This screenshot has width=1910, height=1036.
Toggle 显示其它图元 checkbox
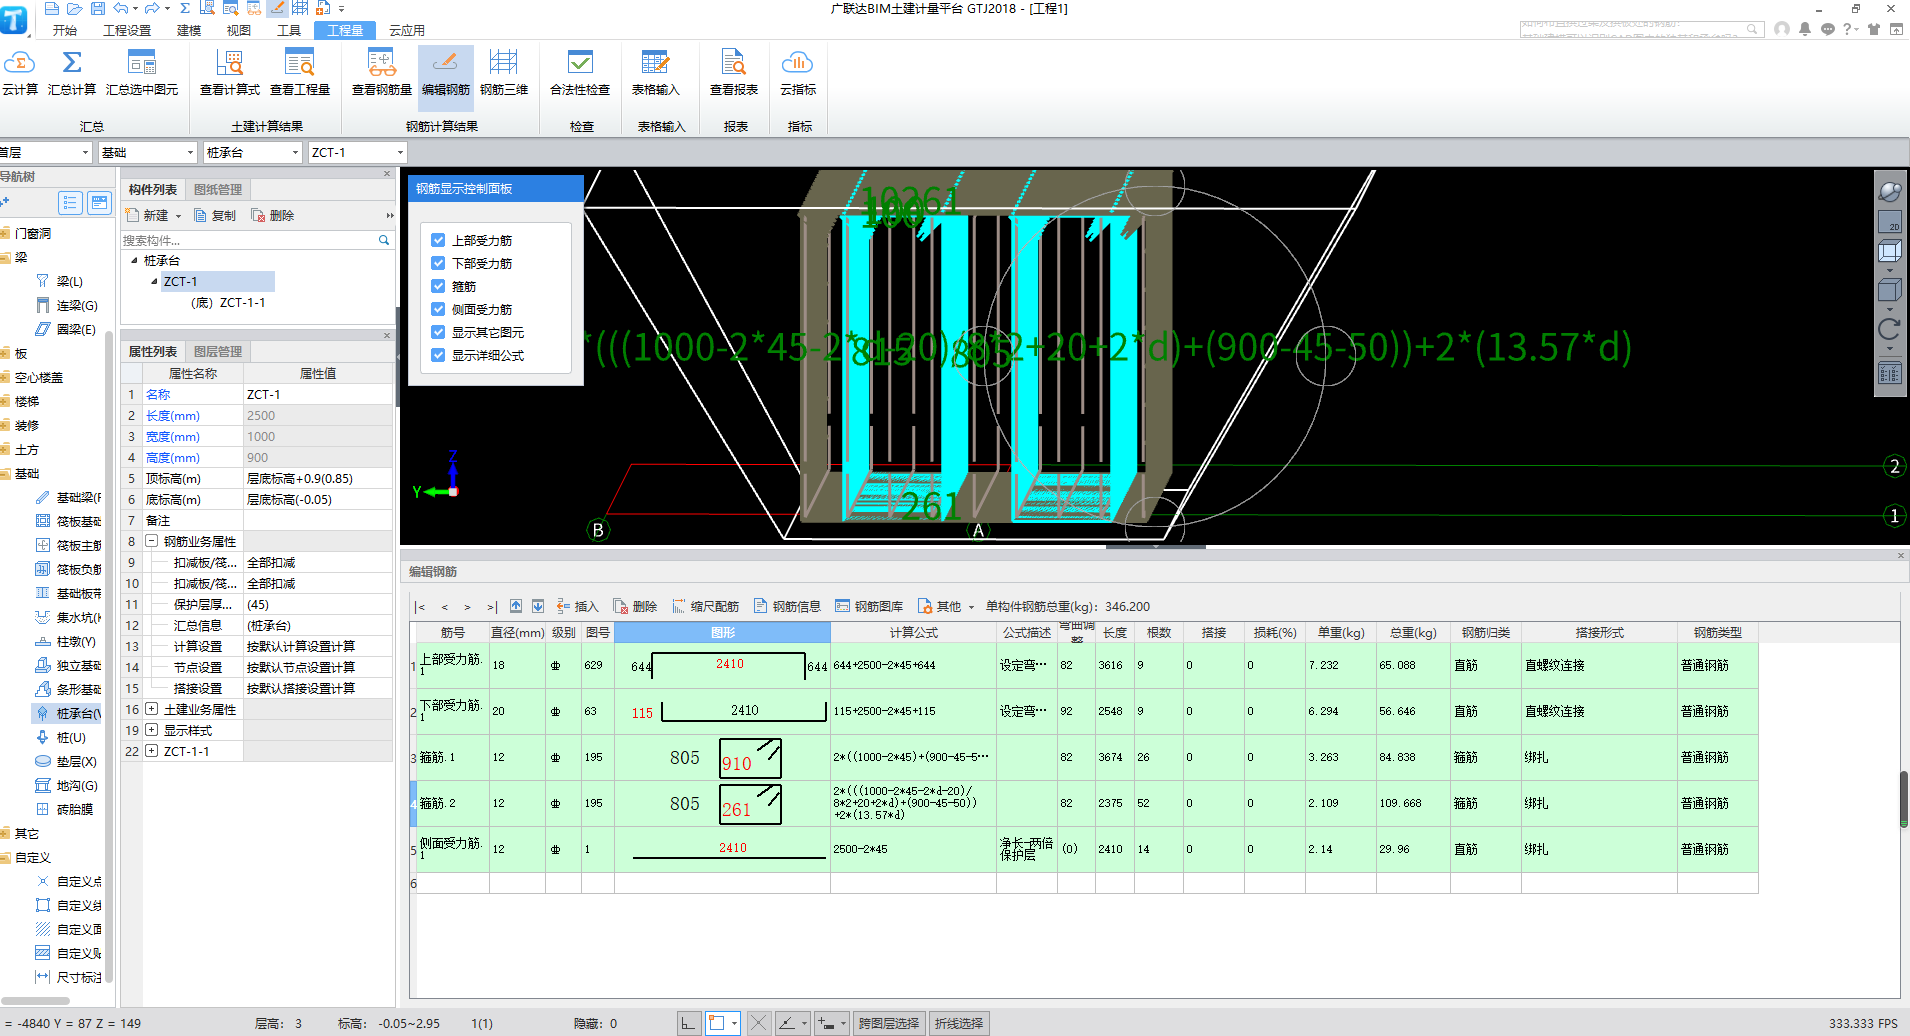click(438, 332)
